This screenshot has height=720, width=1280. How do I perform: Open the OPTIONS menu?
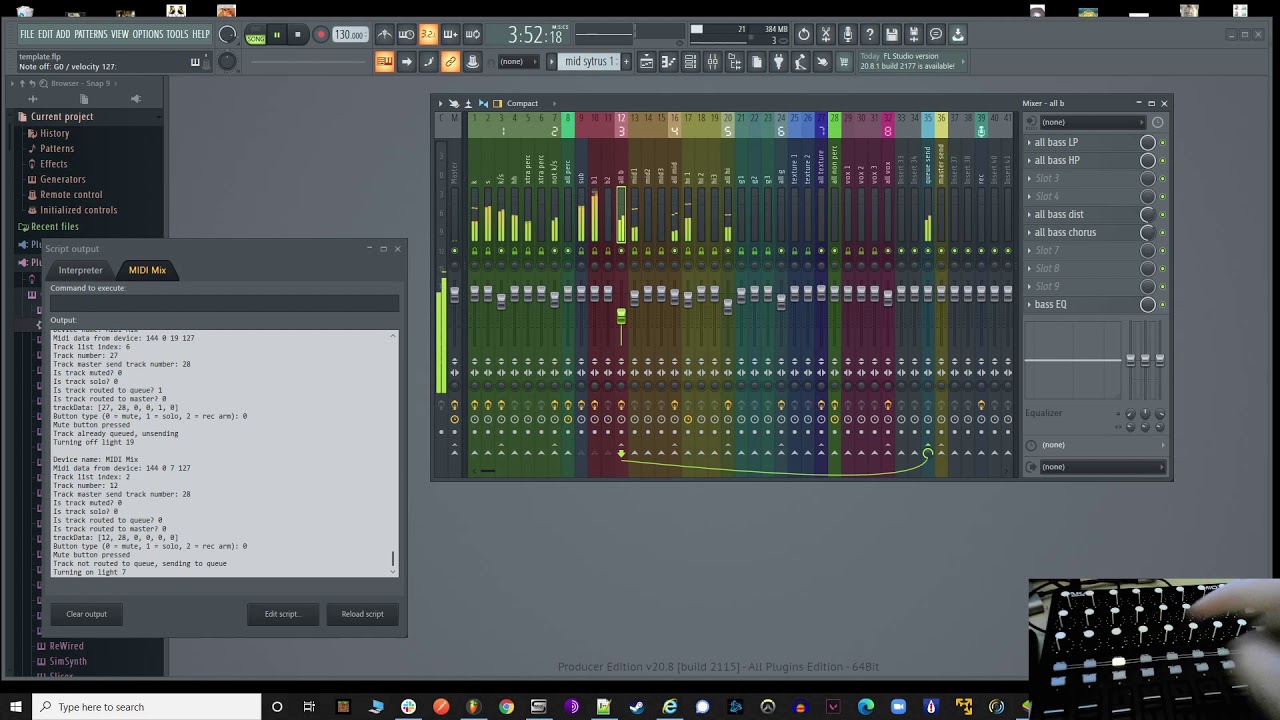tap(147, 34)
